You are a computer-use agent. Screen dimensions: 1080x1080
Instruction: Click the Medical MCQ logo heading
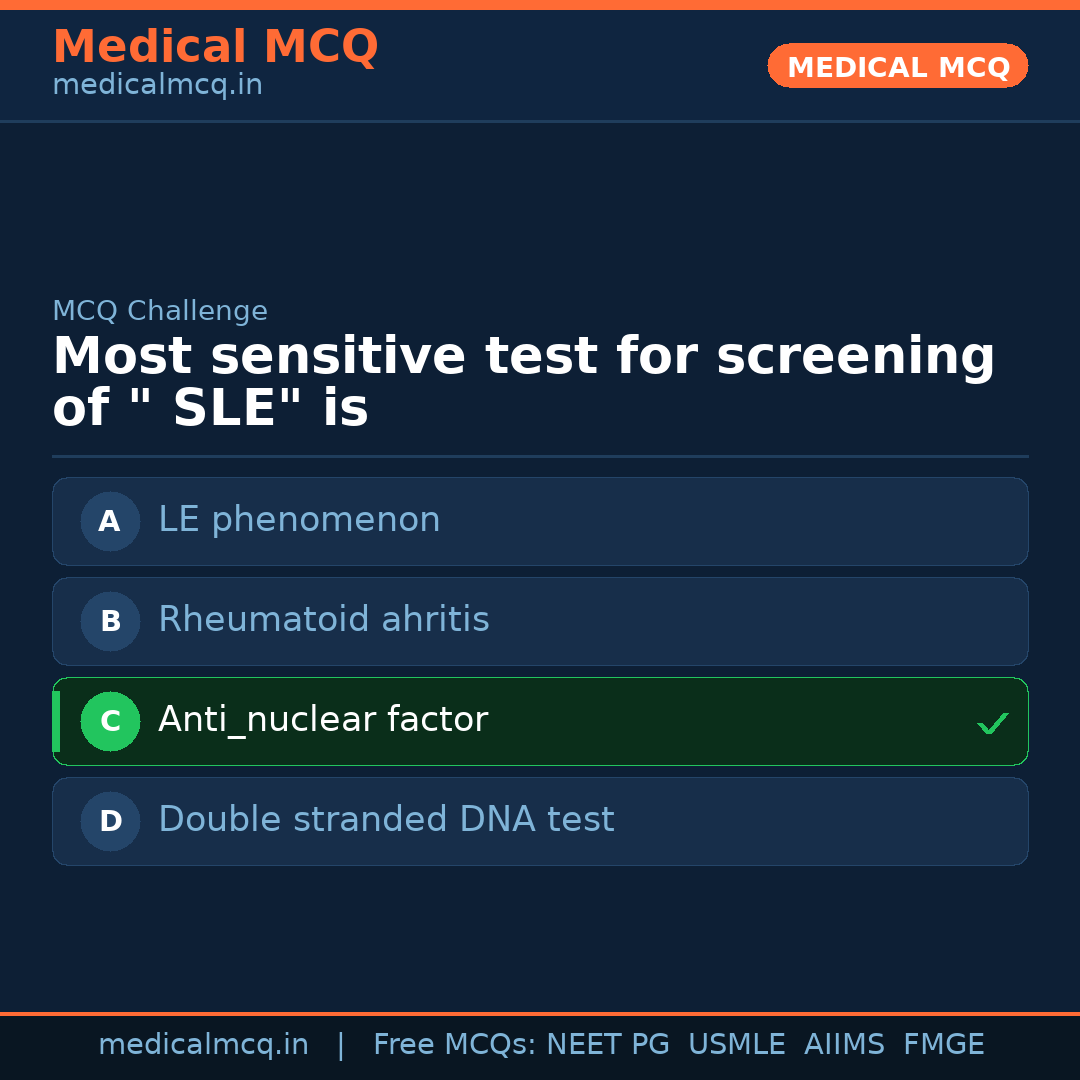[215, 46]
